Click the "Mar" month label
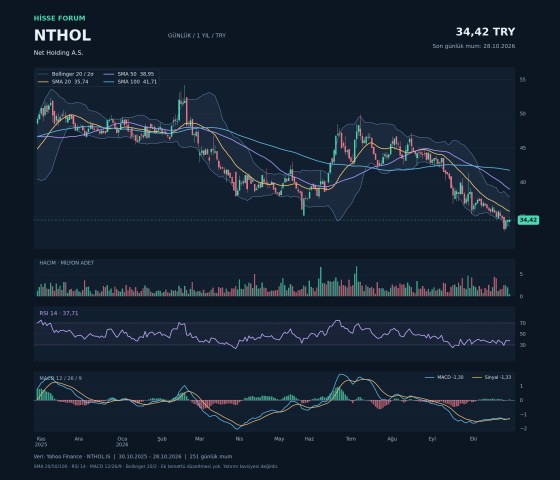The height and width of the screenshot is (480, 560). coord(199,439)
